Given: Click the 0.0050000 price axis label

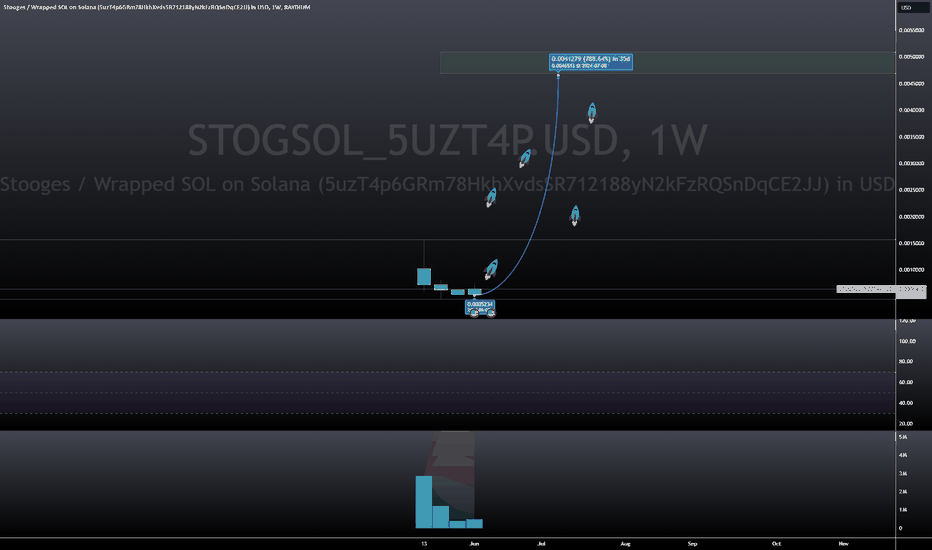Looking at the screenshot, I should 911,57.
